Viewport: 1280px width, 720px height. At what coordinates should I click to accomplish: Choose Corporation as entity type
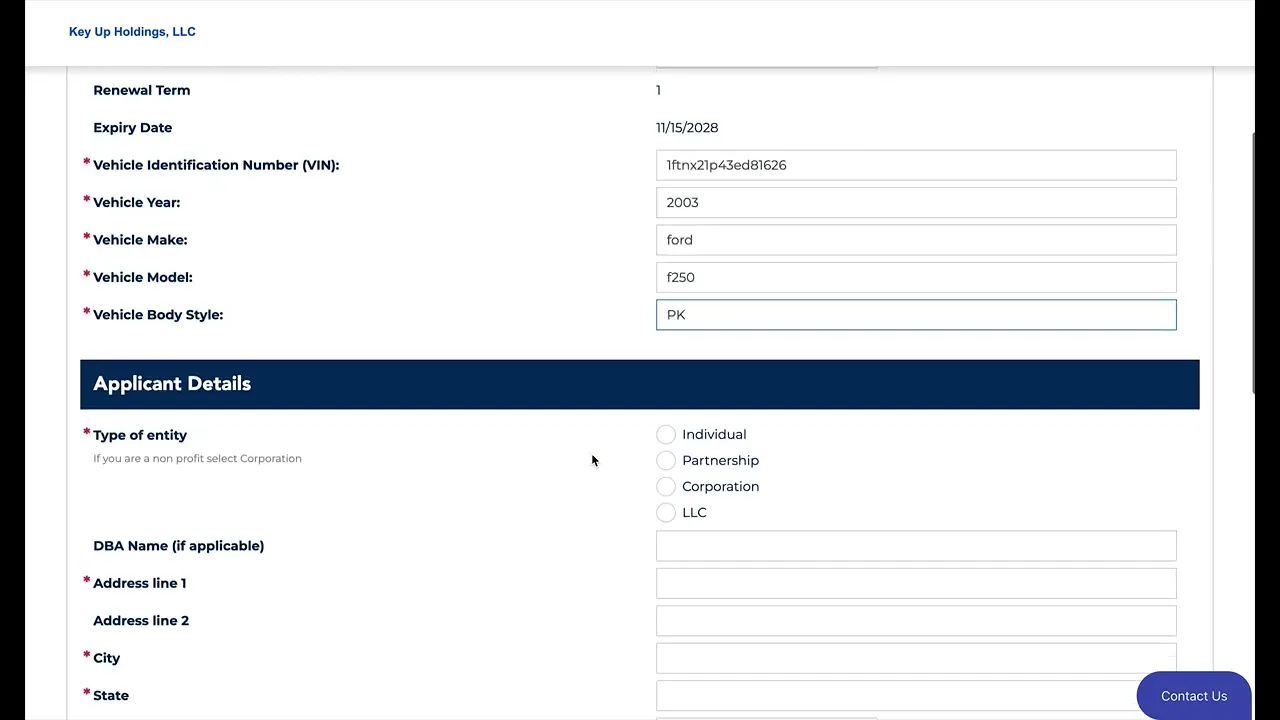[x=666, y=486]
